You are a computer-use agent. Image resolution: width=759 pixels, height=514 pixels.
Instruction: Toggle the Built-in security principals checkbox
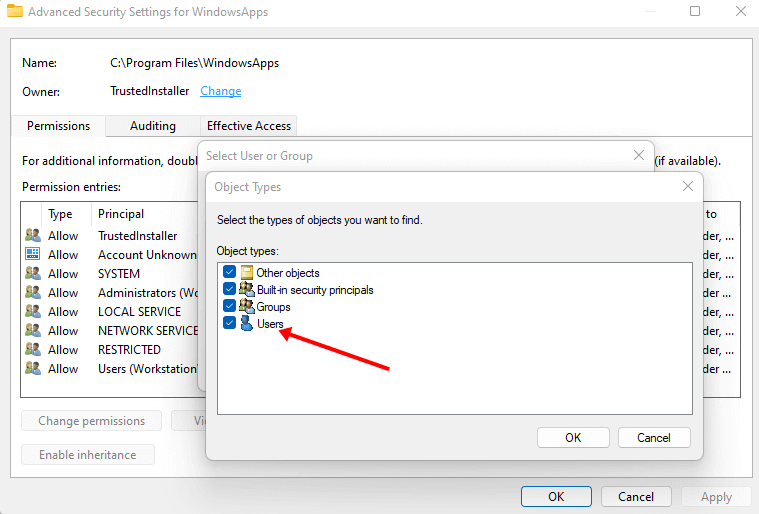229,289
